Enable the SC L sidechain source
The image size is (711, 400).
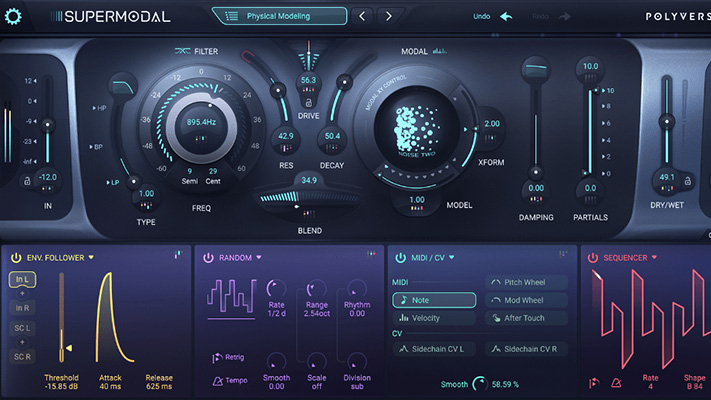pos(22,328)
